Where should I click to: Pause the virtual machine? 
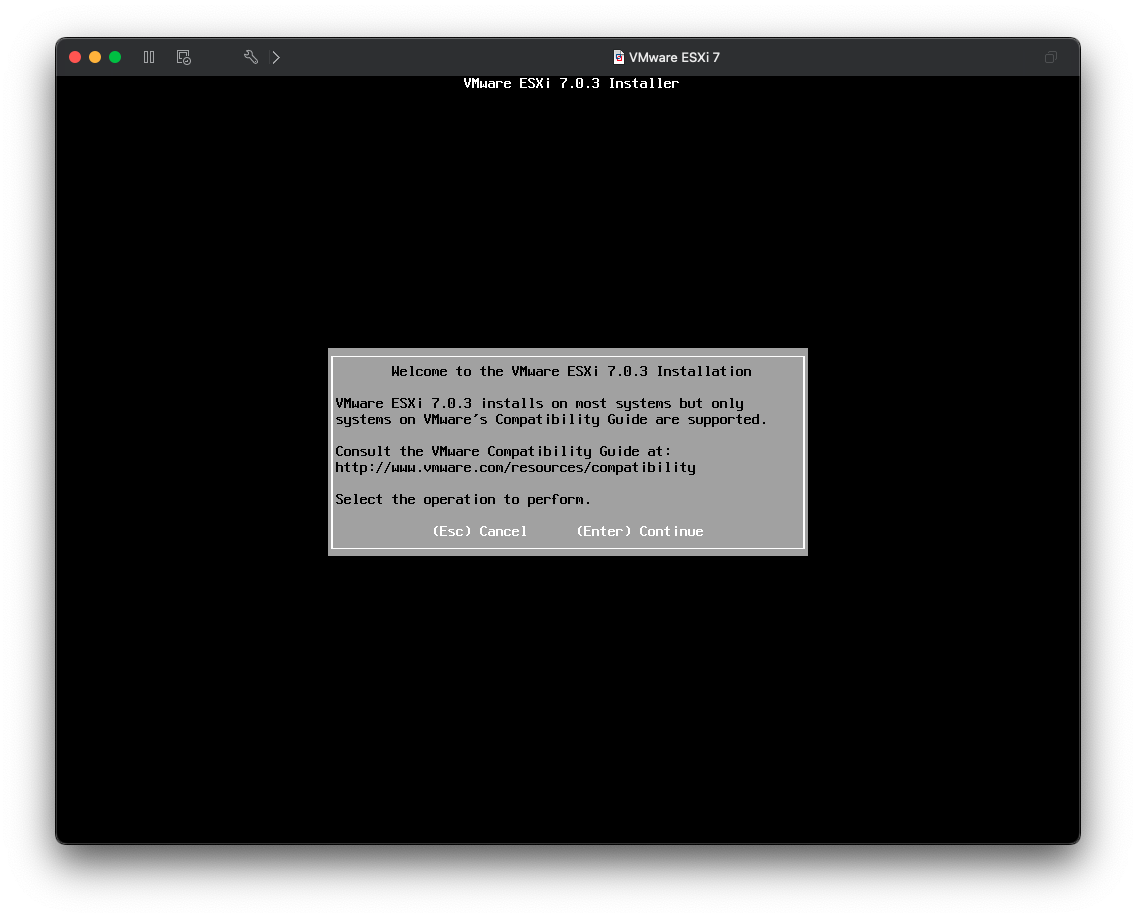point(149,57)
